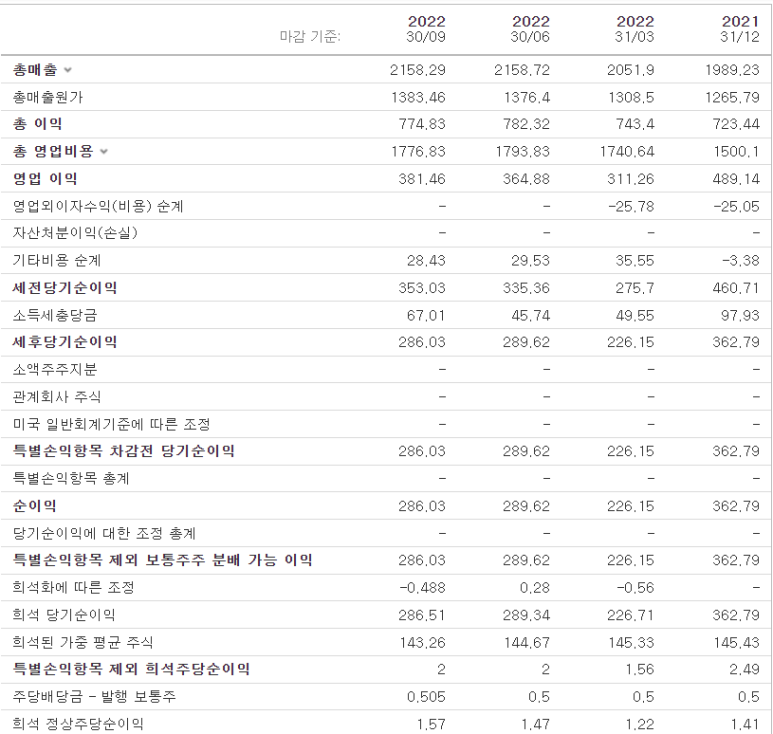Select the 관계회사 주식 row label
The image size is (773, 734).
click(57, 397)
